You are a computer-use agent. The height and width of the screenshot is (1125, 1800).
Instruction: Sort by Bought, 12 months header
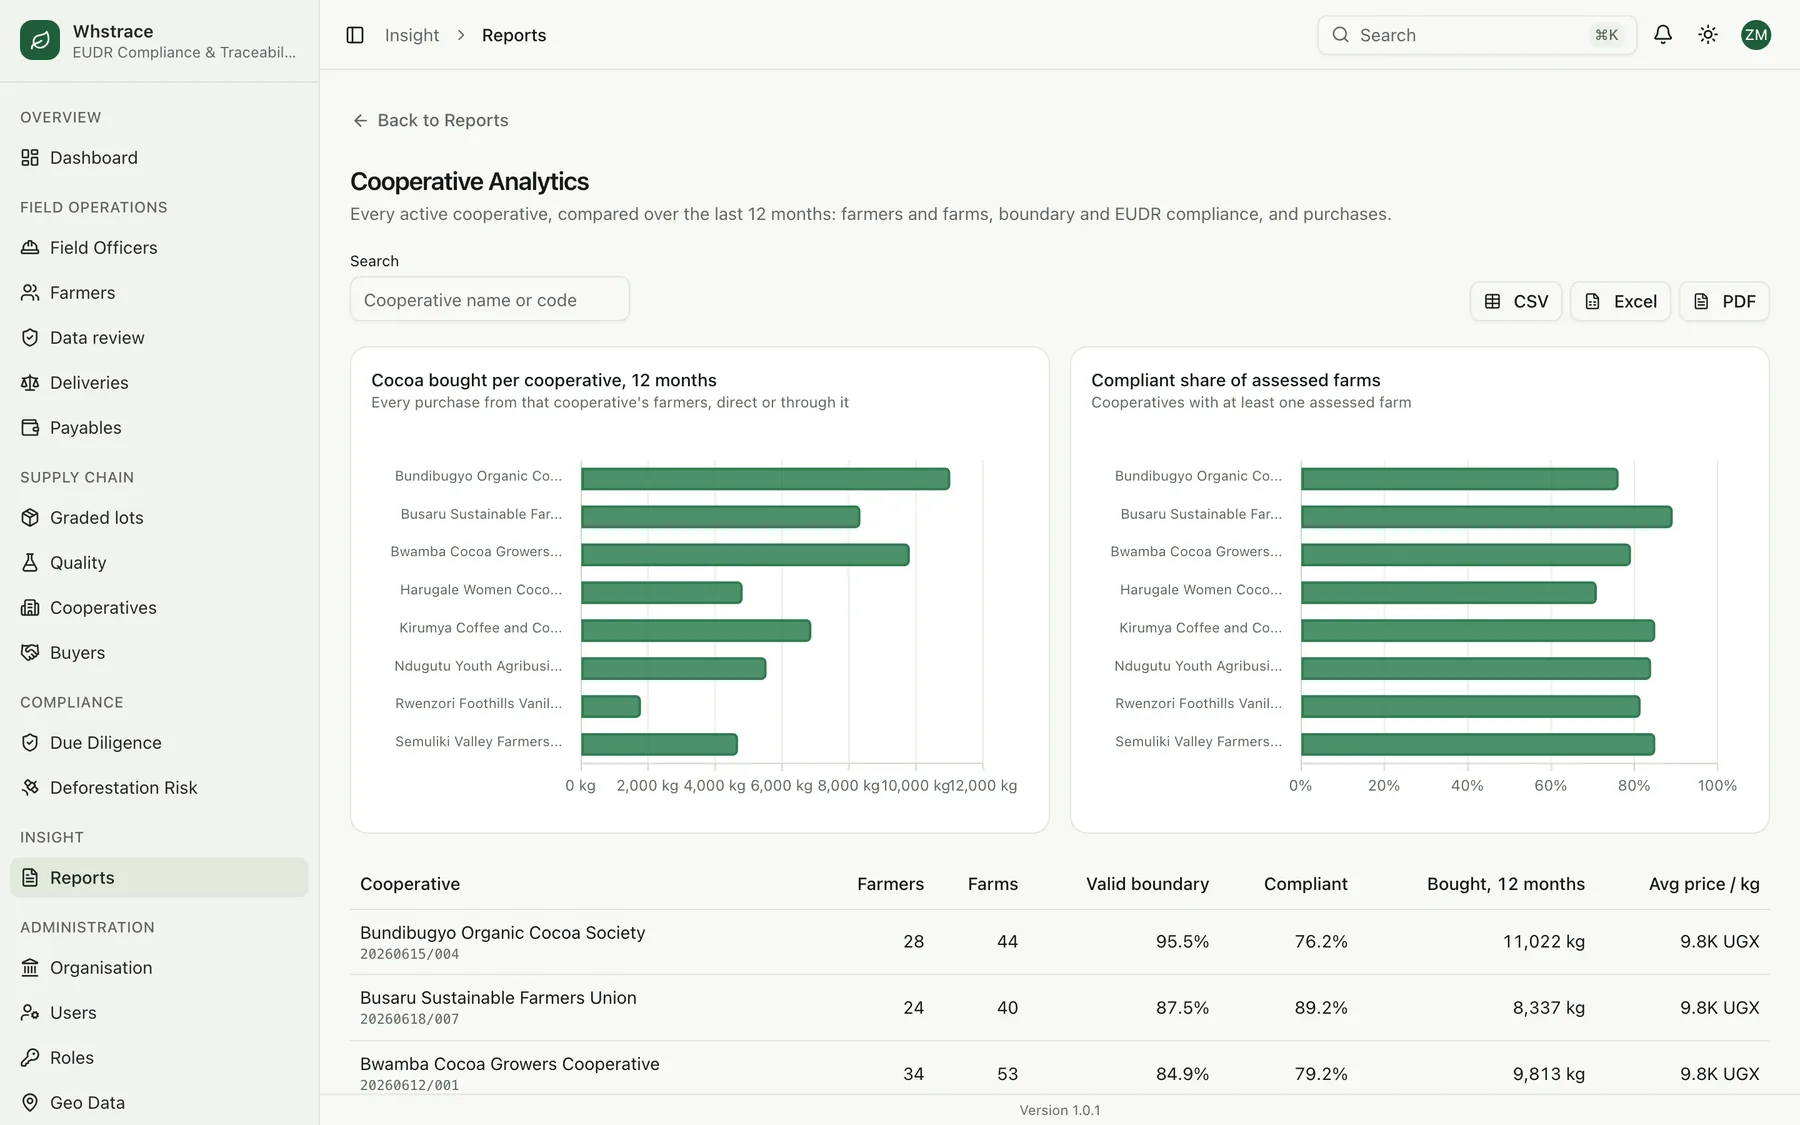(x=1505, y=884)
